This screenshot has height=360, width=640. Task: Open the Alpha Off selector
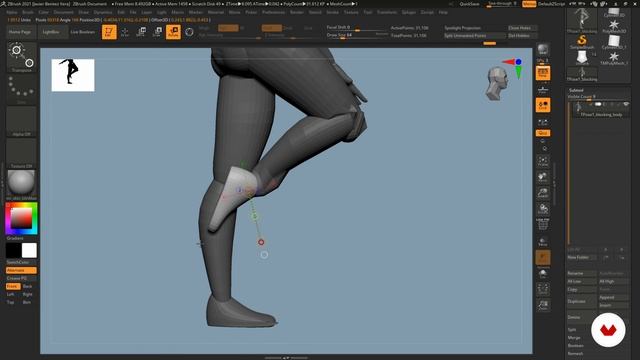(22, 122)
